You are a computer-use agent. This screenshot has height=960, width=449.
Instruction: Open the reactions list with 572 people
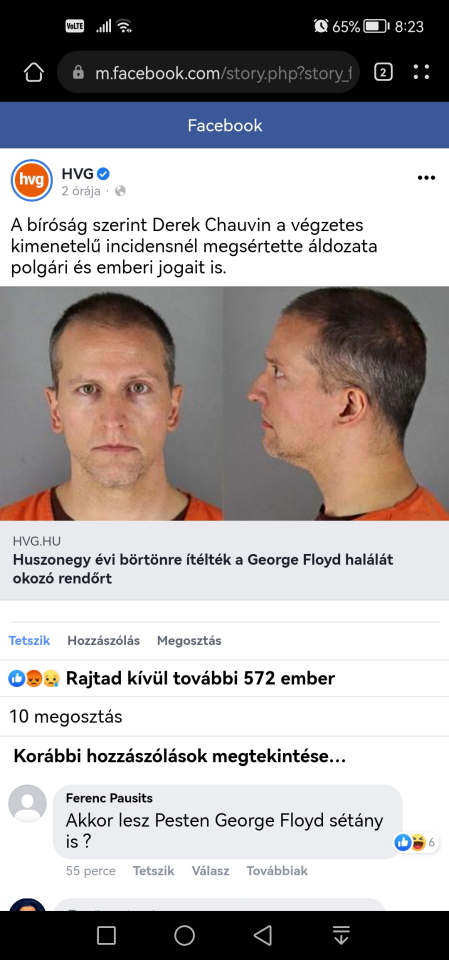[x=172, y=678]
